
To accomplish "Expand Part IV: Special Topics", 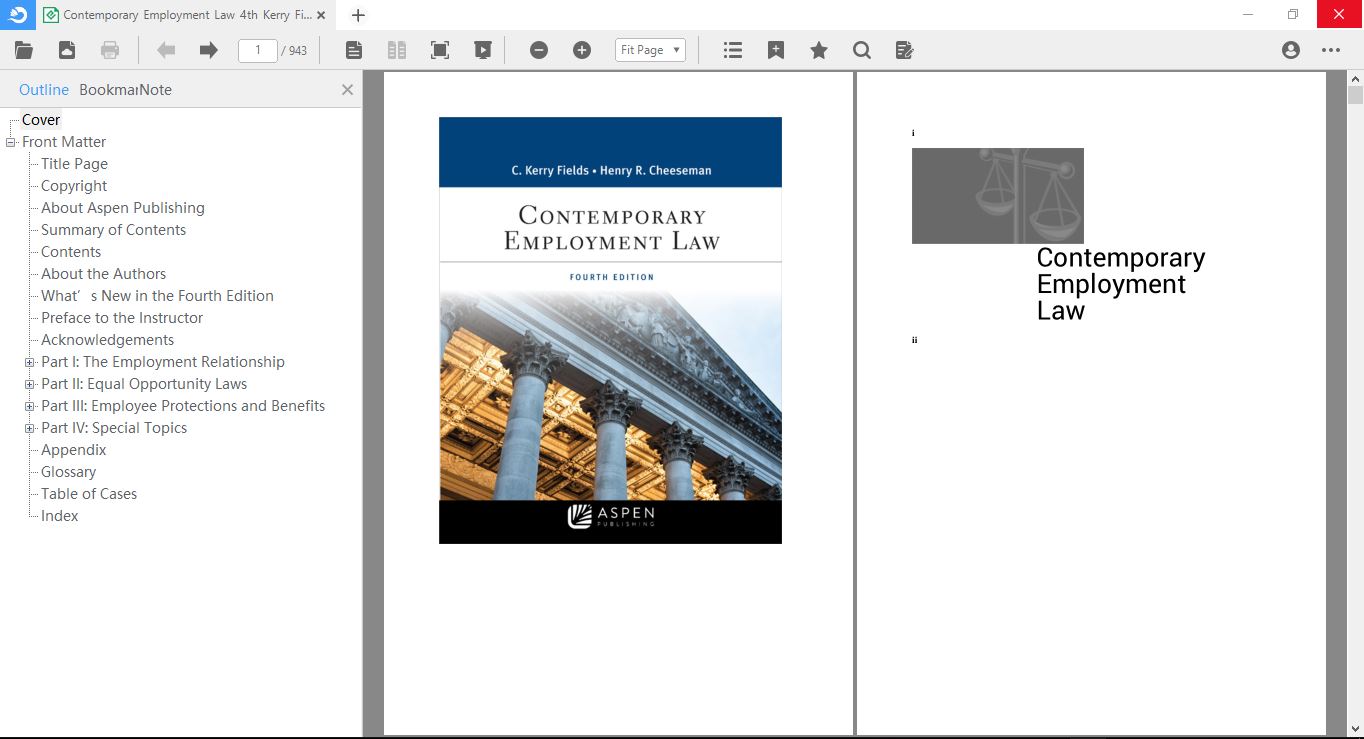I will 30,428.
